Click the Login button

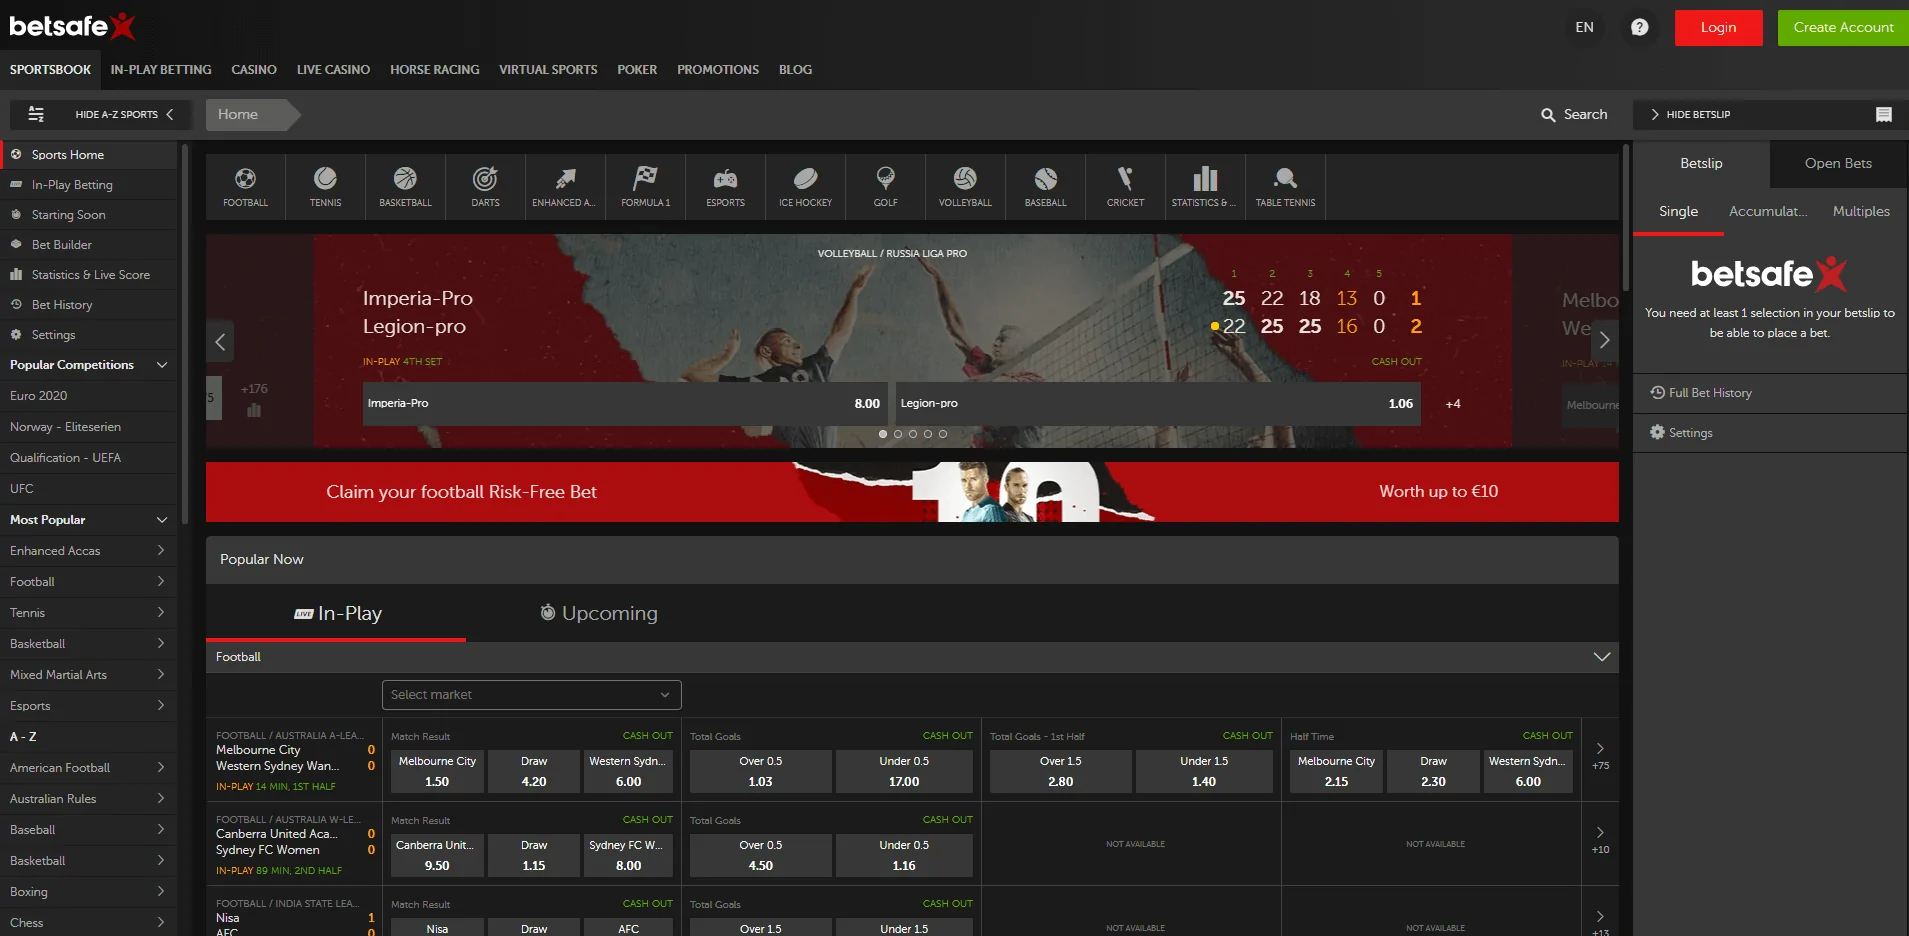[x=1718, y=27]
